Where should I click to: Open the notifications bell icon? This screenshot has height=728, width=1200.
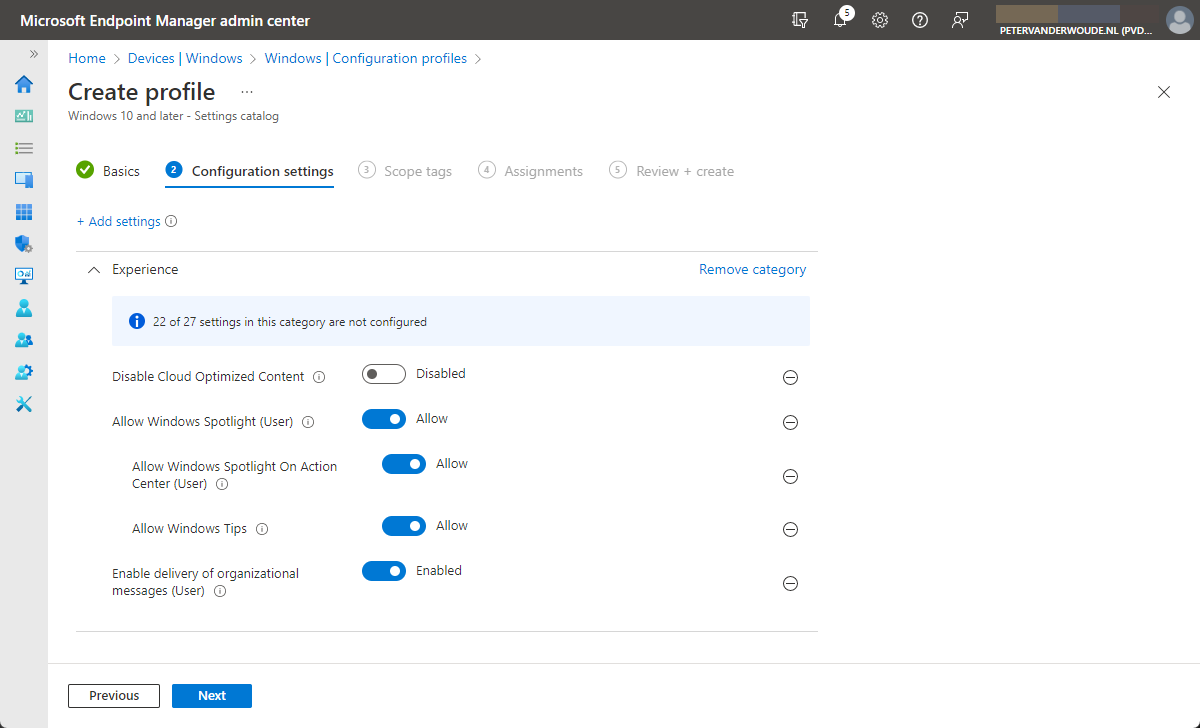(x=840, y=20)
